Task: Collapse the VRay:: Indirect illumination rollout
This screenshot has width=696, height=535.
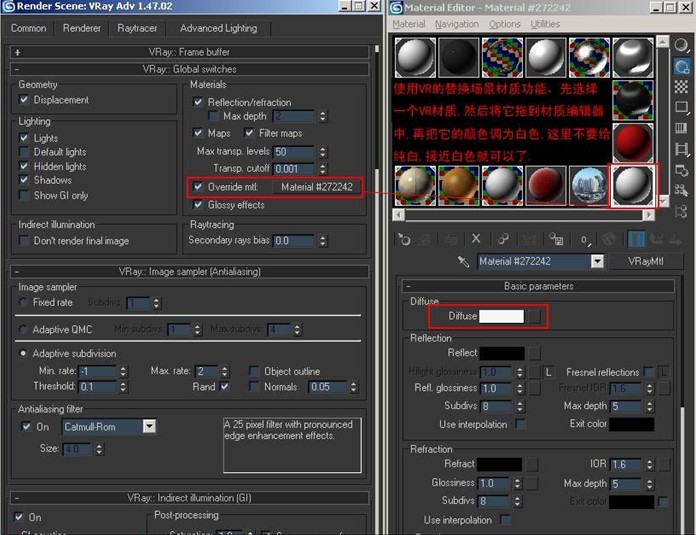Action: click(190, 498)
